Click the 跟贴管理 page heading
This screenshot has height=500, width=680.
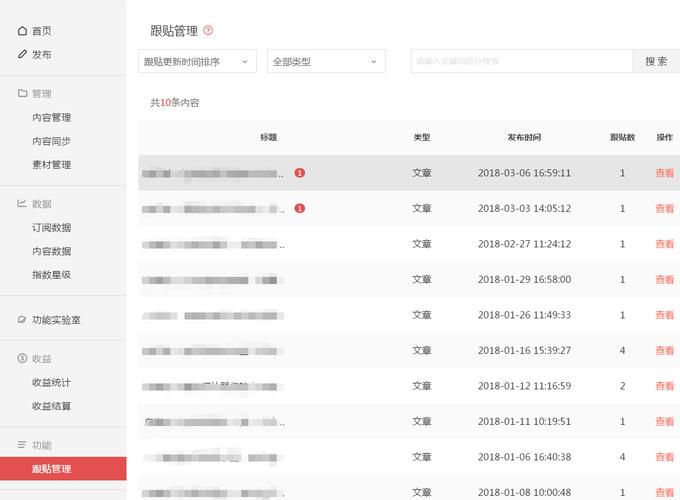[174, 31]
